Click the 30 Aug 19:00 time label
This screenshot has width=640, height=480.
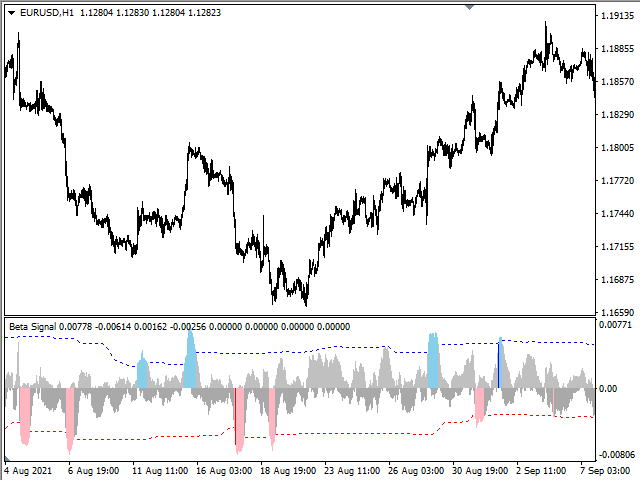pos(480,471)
